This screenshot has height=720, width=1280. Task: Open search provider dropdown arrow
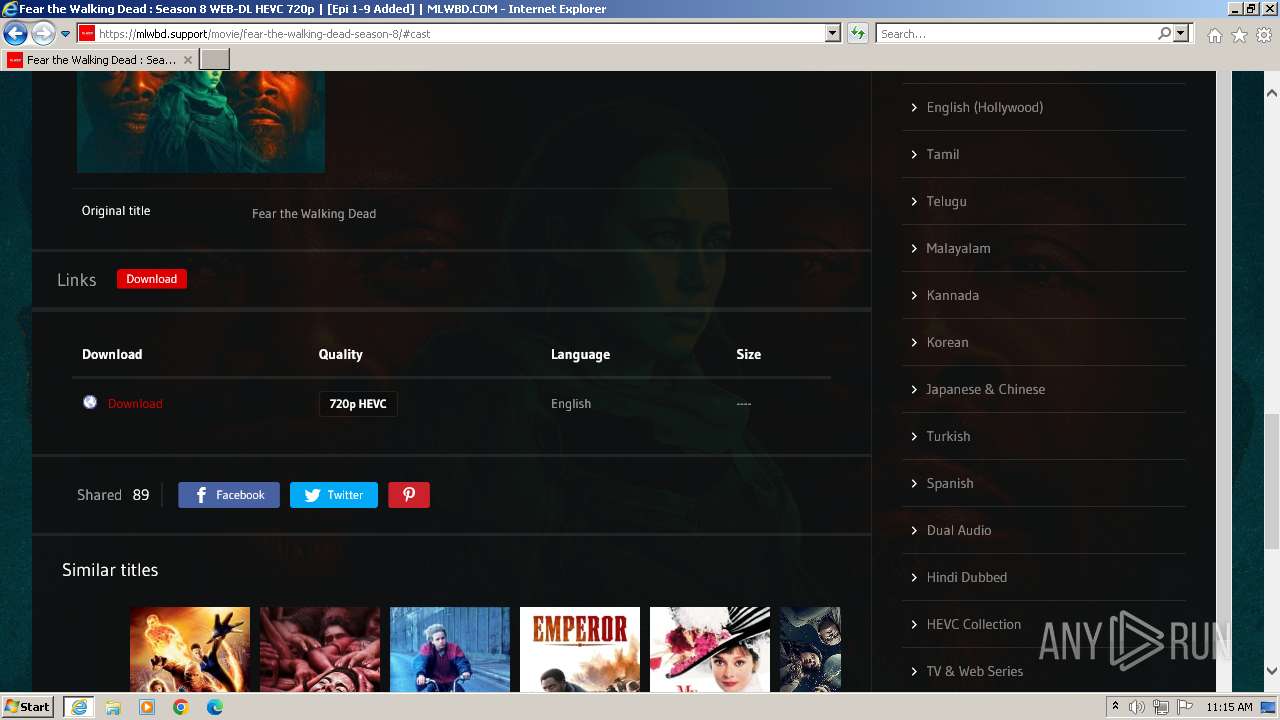[1181, 33]
